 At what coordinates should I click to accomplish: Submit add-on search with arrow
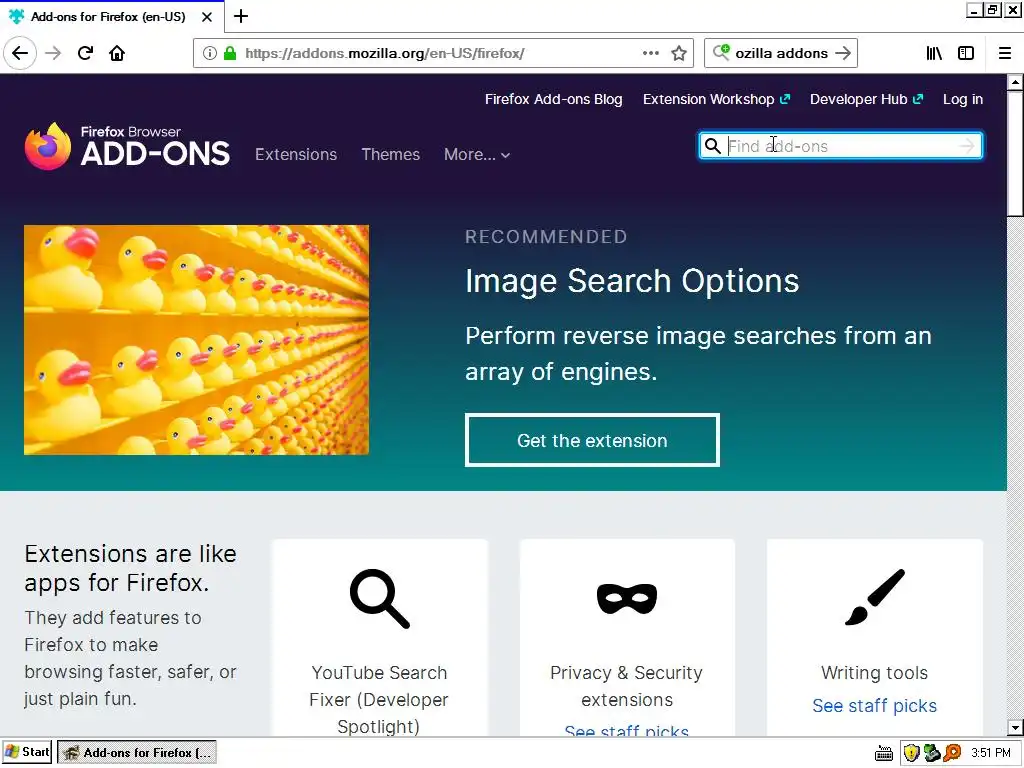tap(967, 146)
